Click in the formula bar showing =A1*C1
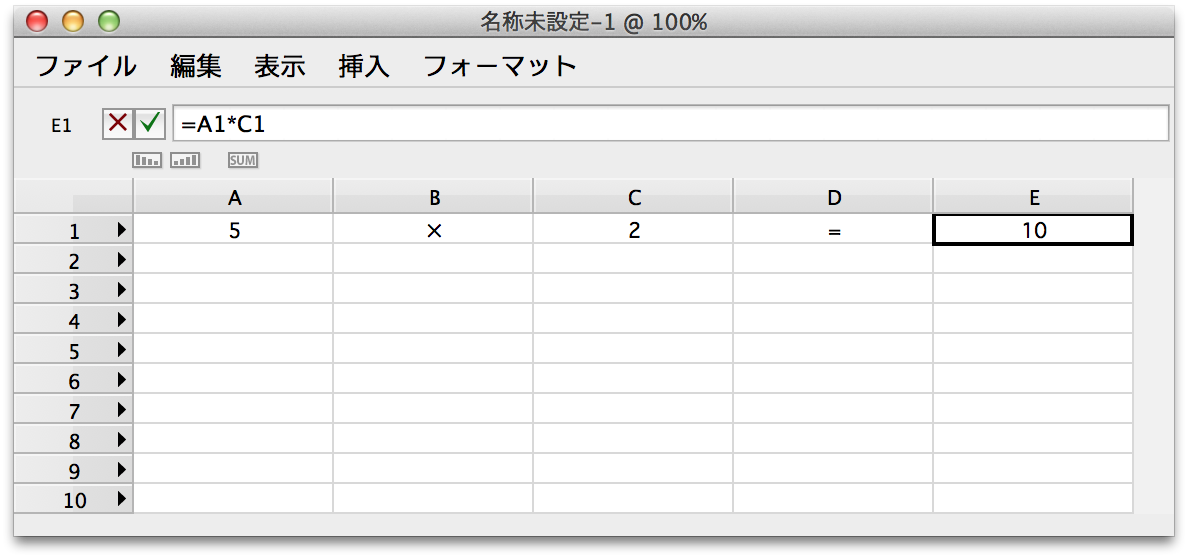1188x558 pixels. [671, 123]
